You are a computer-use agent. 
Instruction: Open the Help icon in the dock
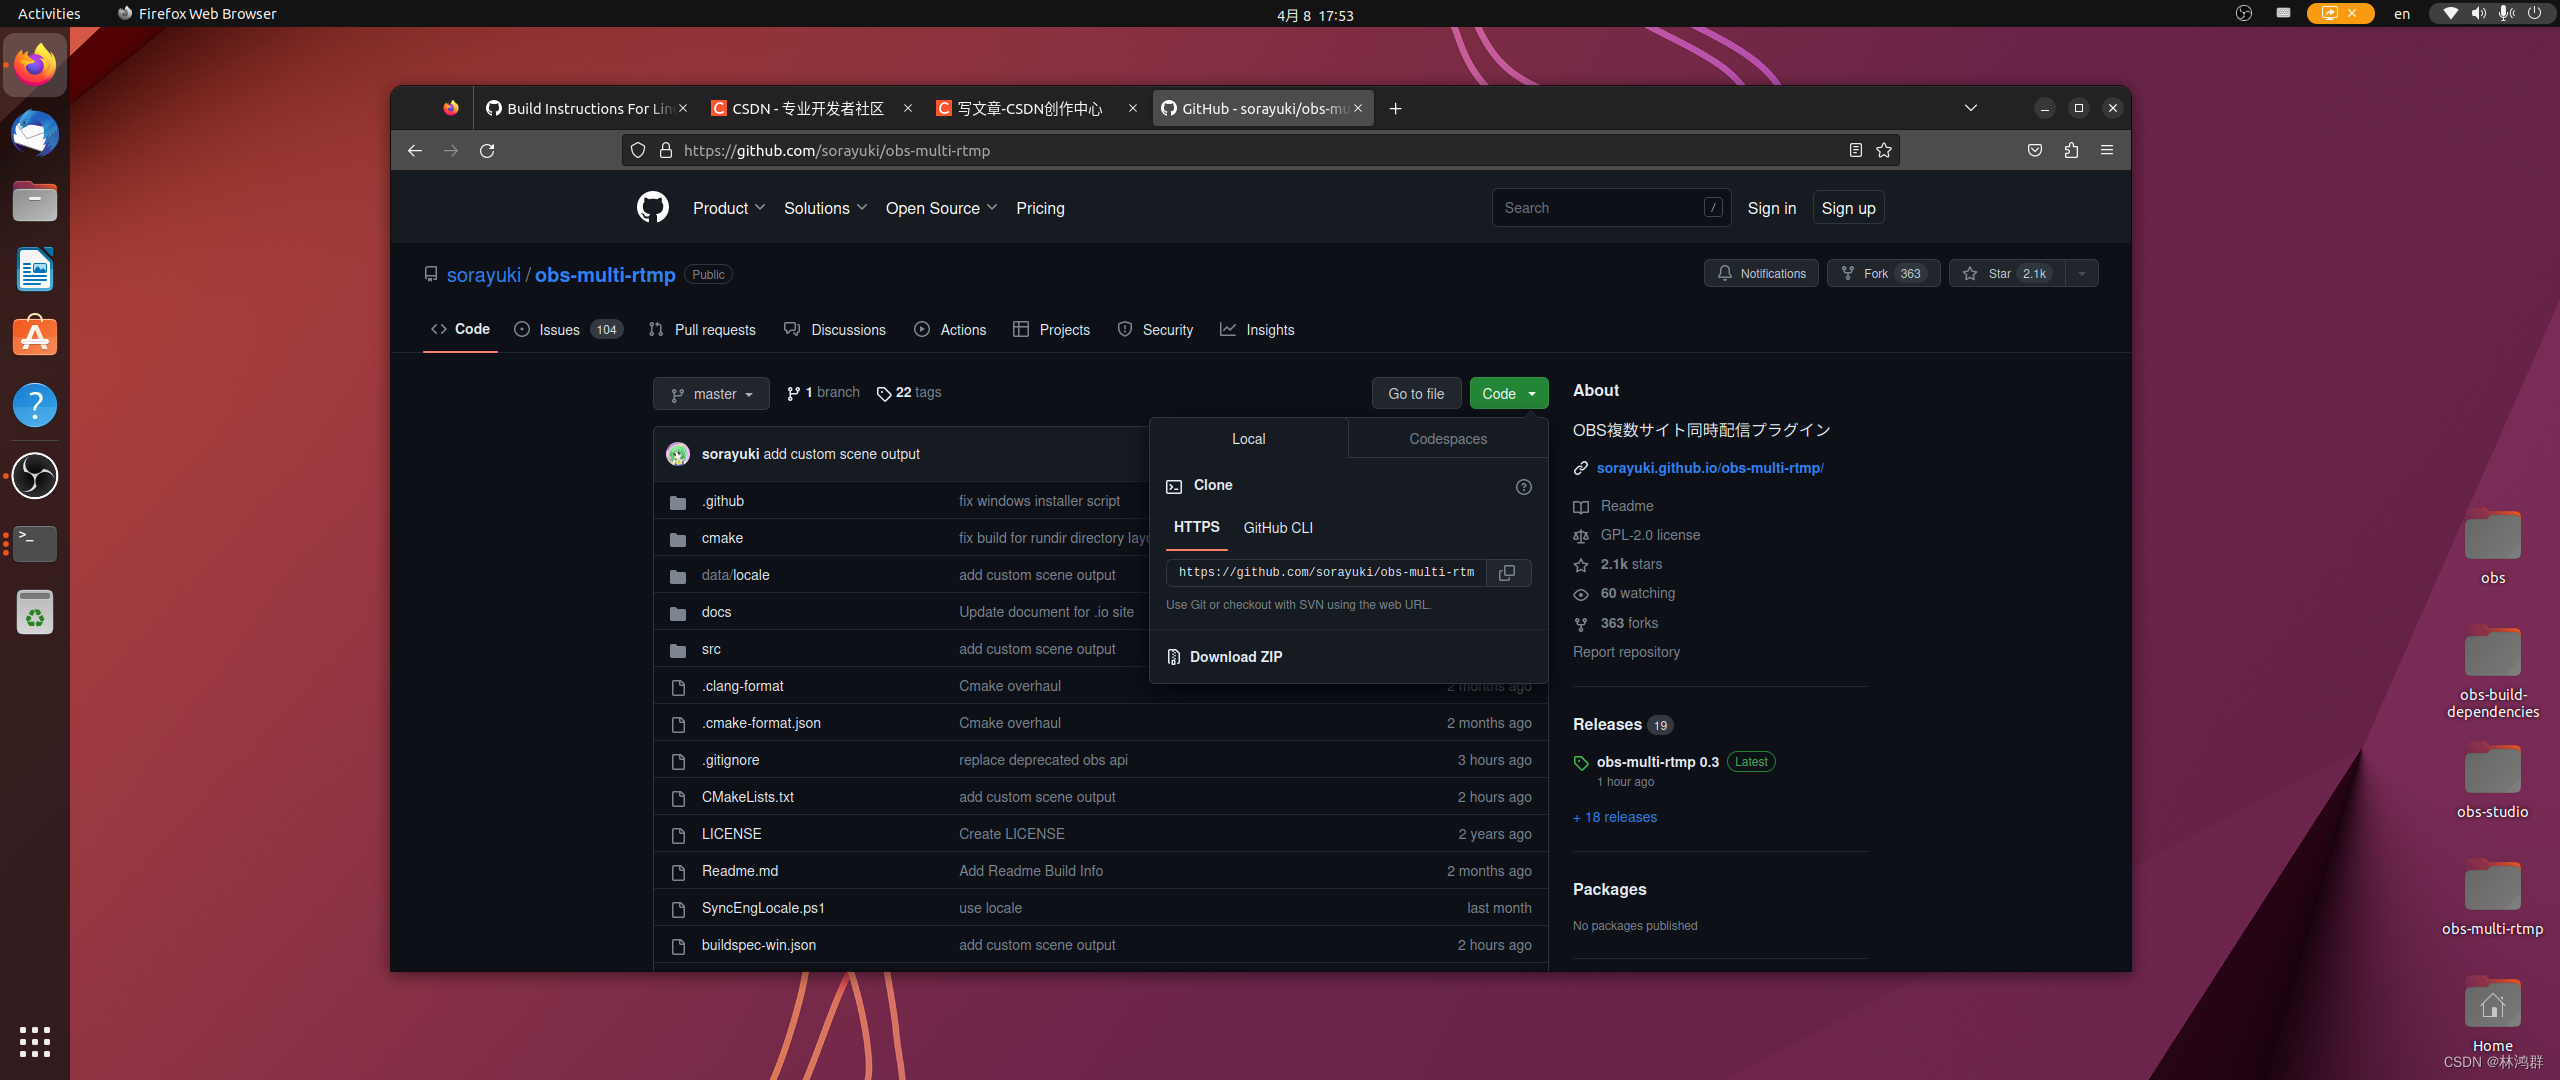pos(35,406)
